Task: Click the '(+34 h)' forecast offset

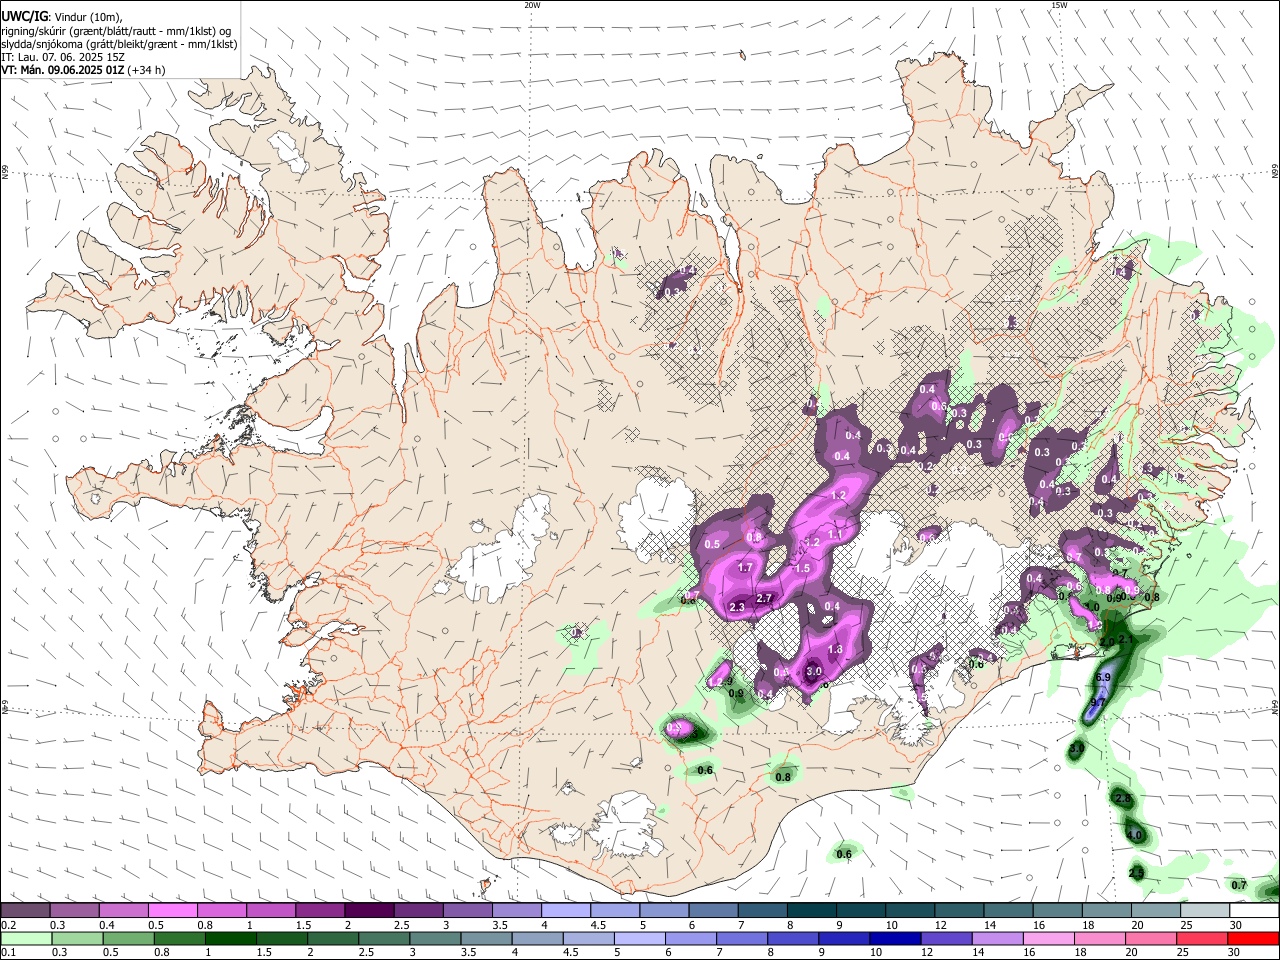Action: (x=147, y=70)
